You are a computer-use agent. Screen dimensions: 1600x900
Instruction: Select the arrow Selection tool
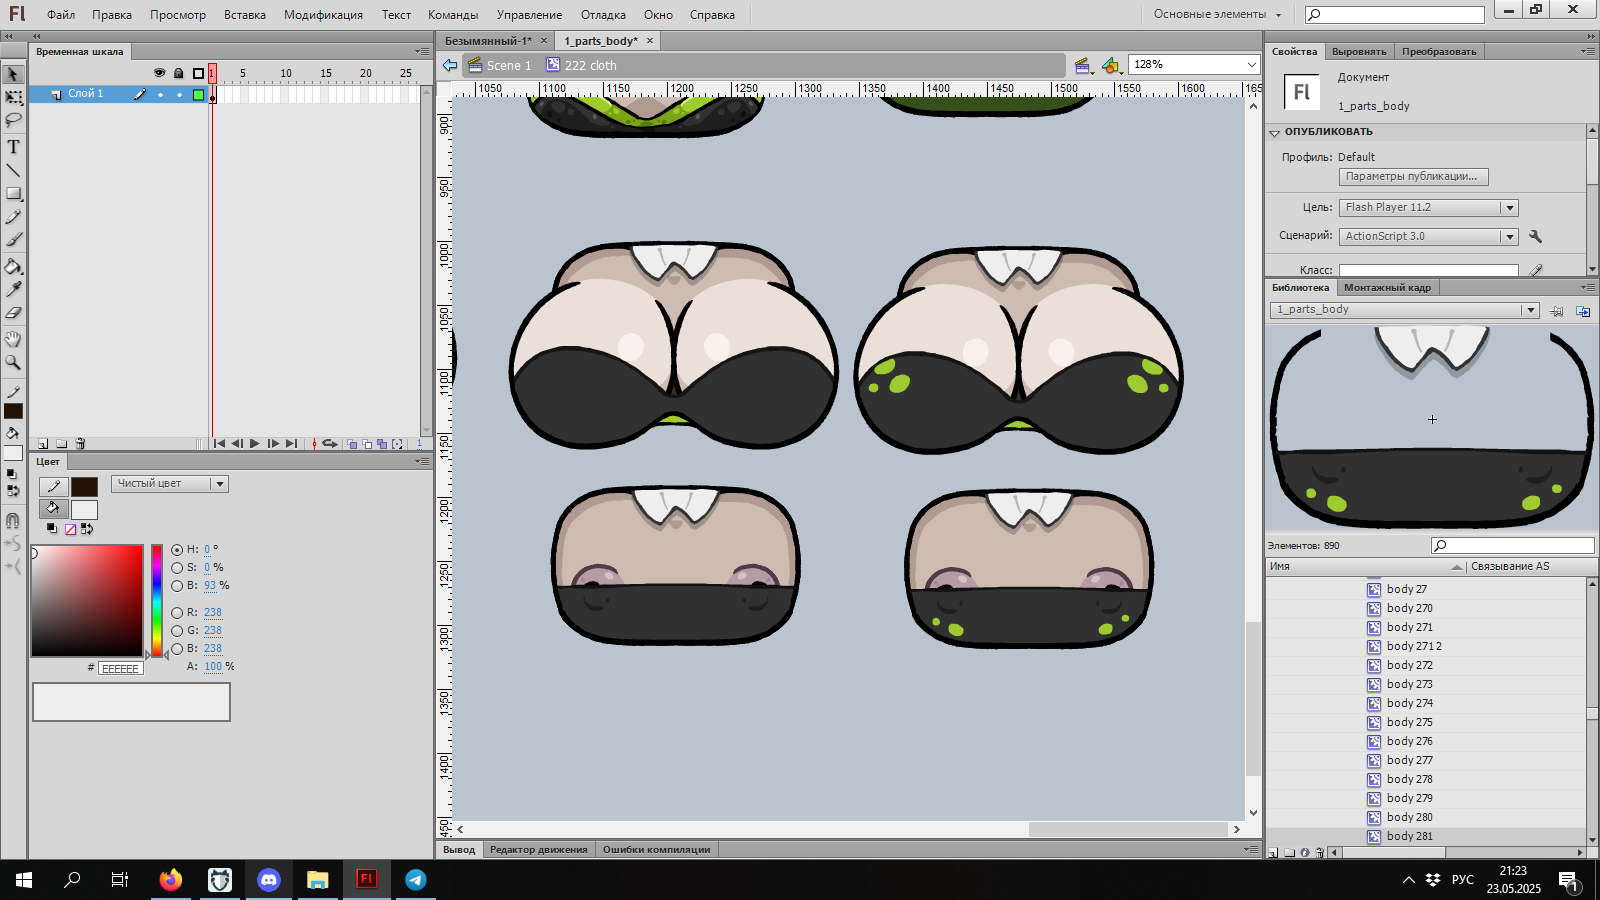click(13, 74)
